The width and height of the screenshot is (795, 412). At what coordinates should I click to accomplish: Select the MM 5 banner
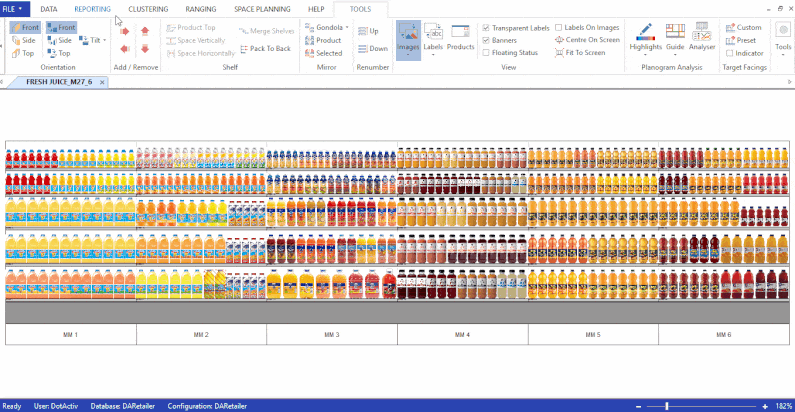pyautogui.click(x=593, y=335)
